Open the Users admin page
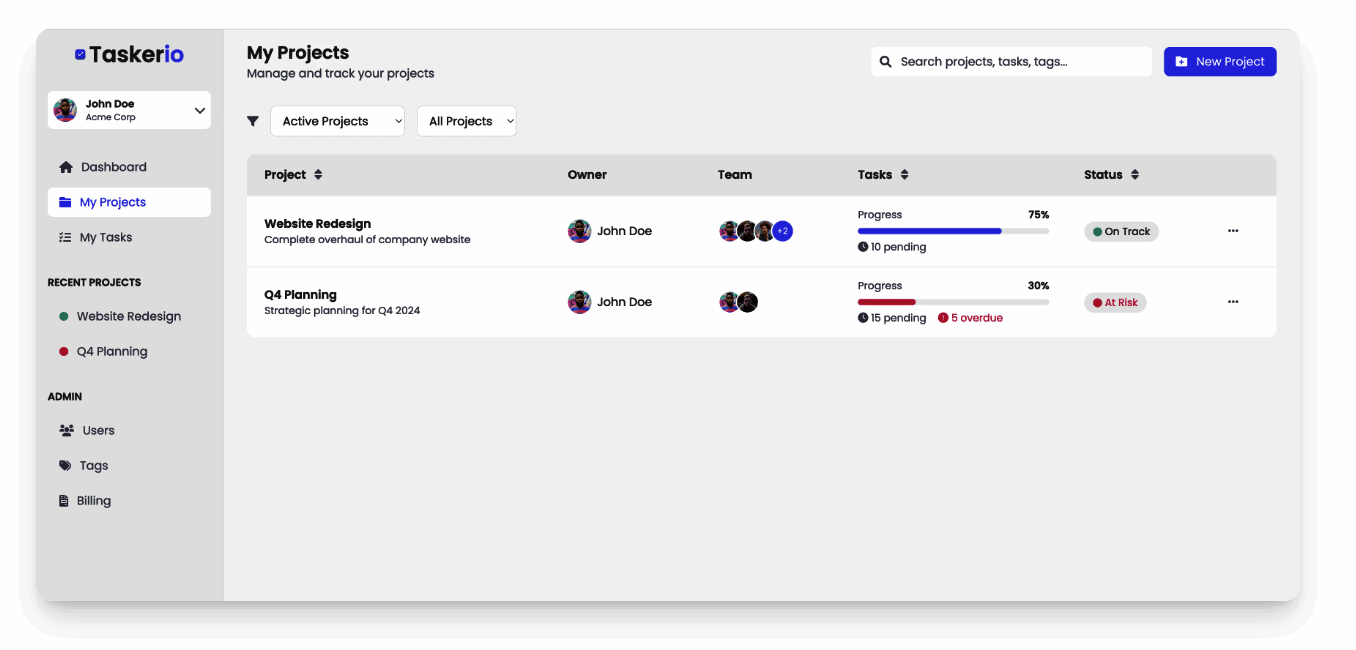This screenshot has height=650, width=1356. tap(98, 430)
